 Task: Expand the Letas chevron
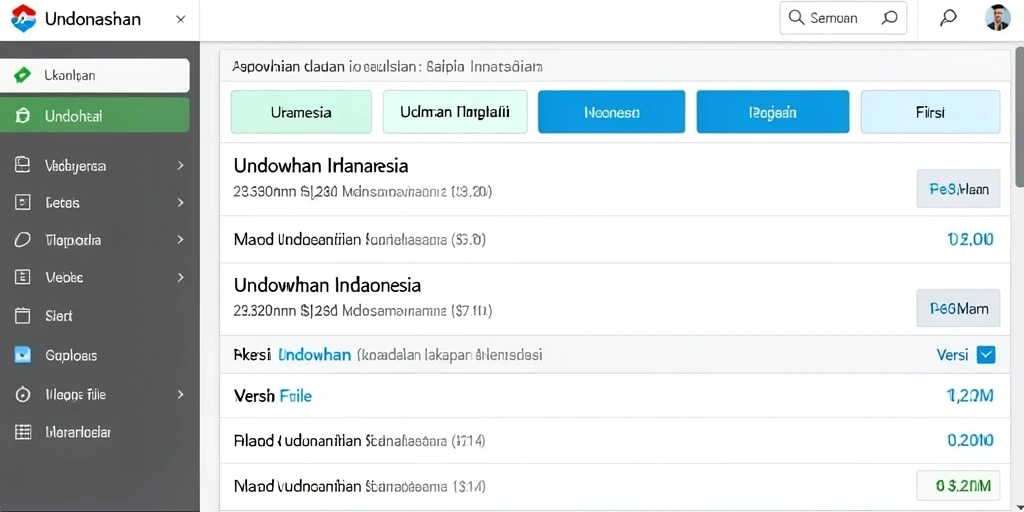click(x=181, y=203)
